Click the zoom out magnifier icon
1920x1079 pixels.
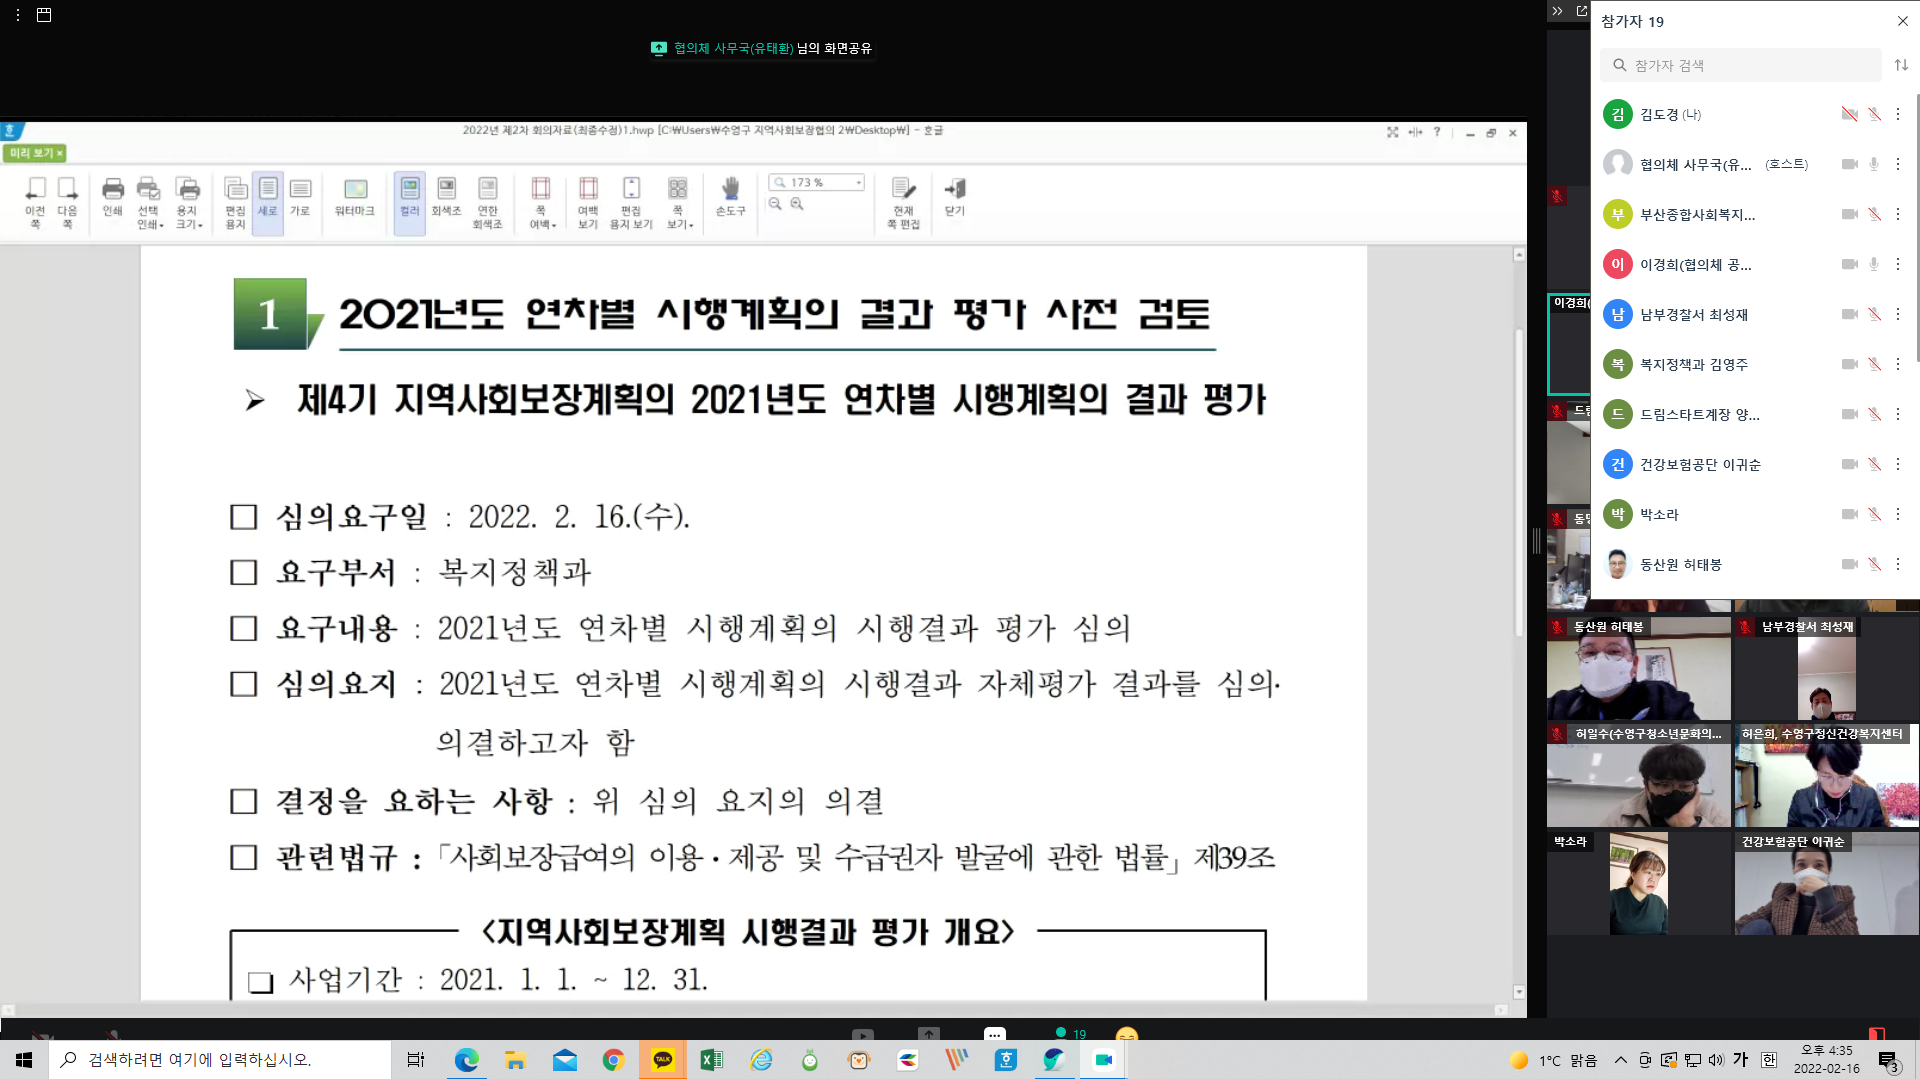[775, 204]
